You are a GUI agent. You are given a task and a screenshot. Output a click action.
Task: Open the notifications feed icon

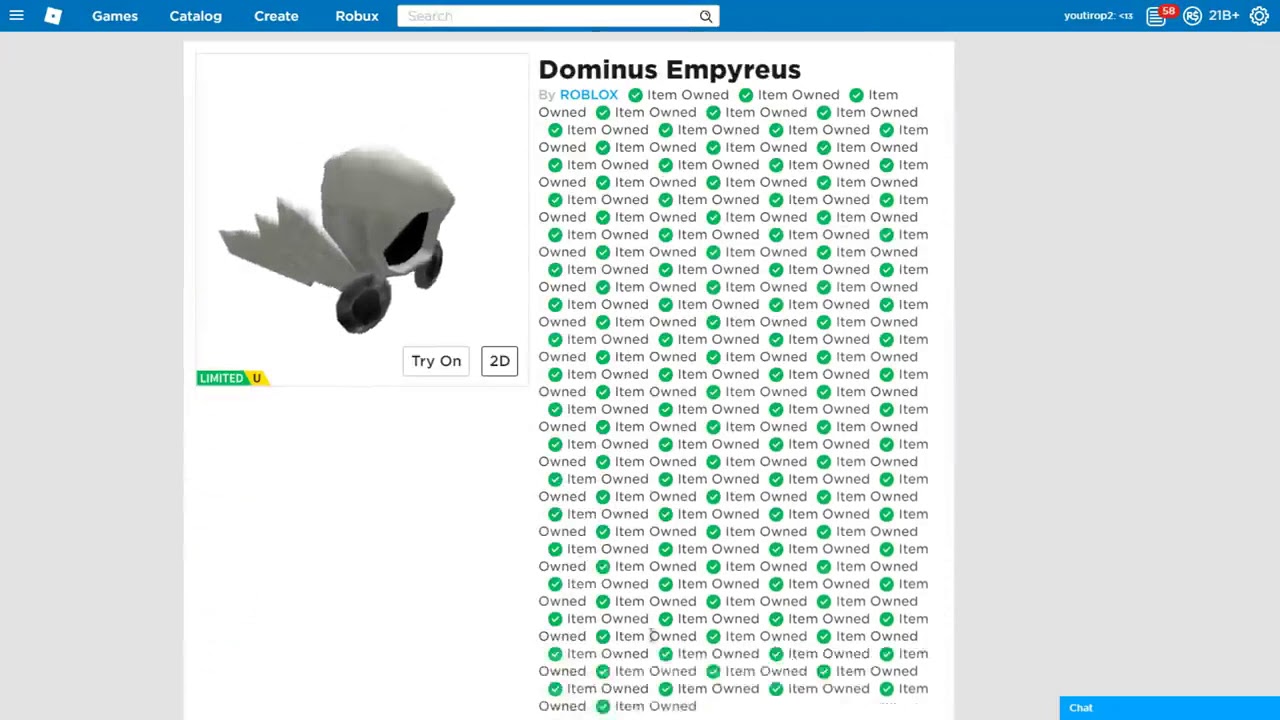pyautogui.click(x=1156, y=16)
